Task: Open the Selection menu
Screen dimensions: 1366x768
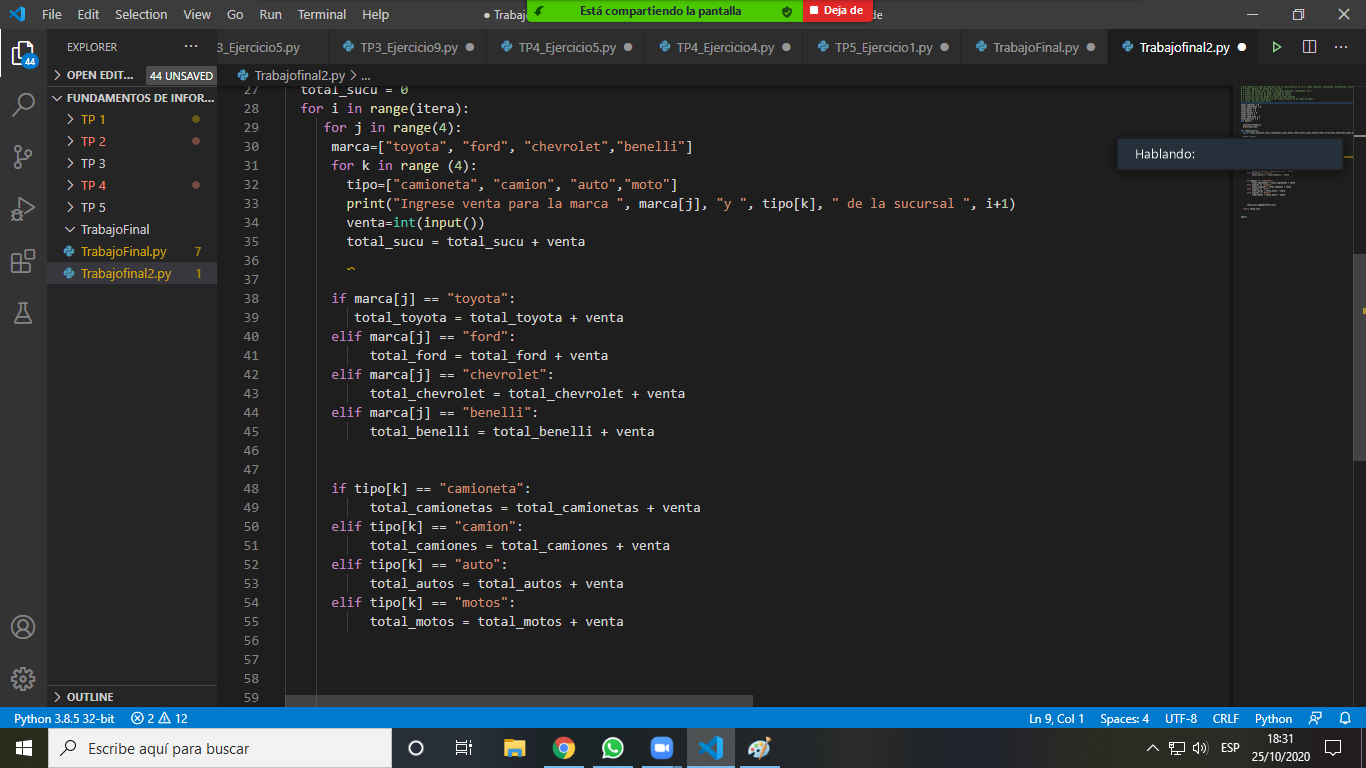Action: tap(141, 14)
